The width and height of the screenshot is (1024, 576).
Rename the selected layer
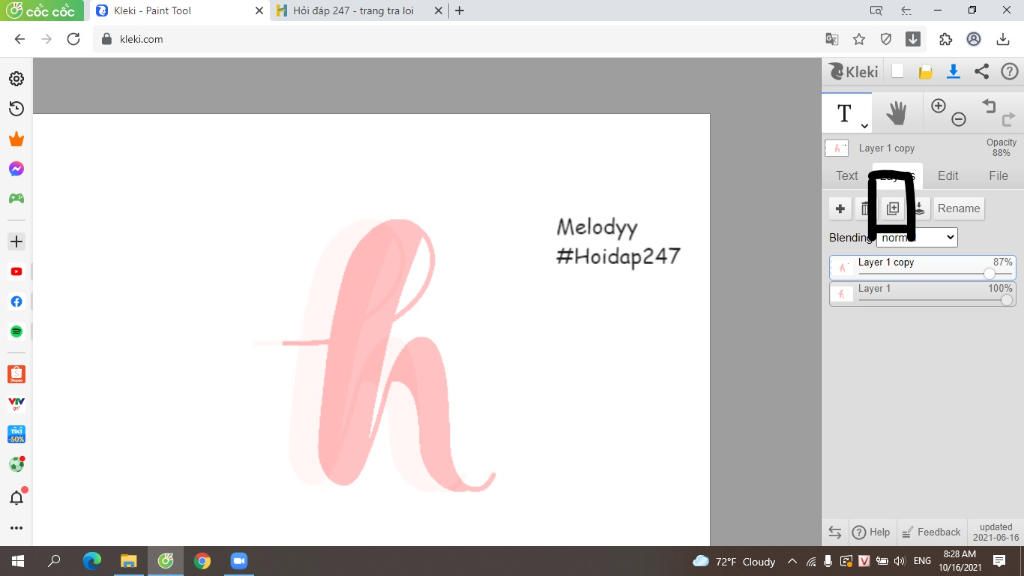click(958, 208)
